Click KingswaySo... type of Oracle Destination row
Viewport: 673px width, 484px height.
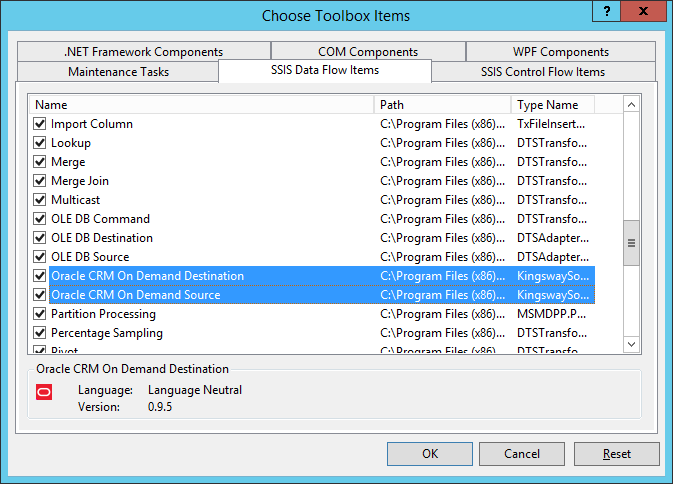[553, 276]
